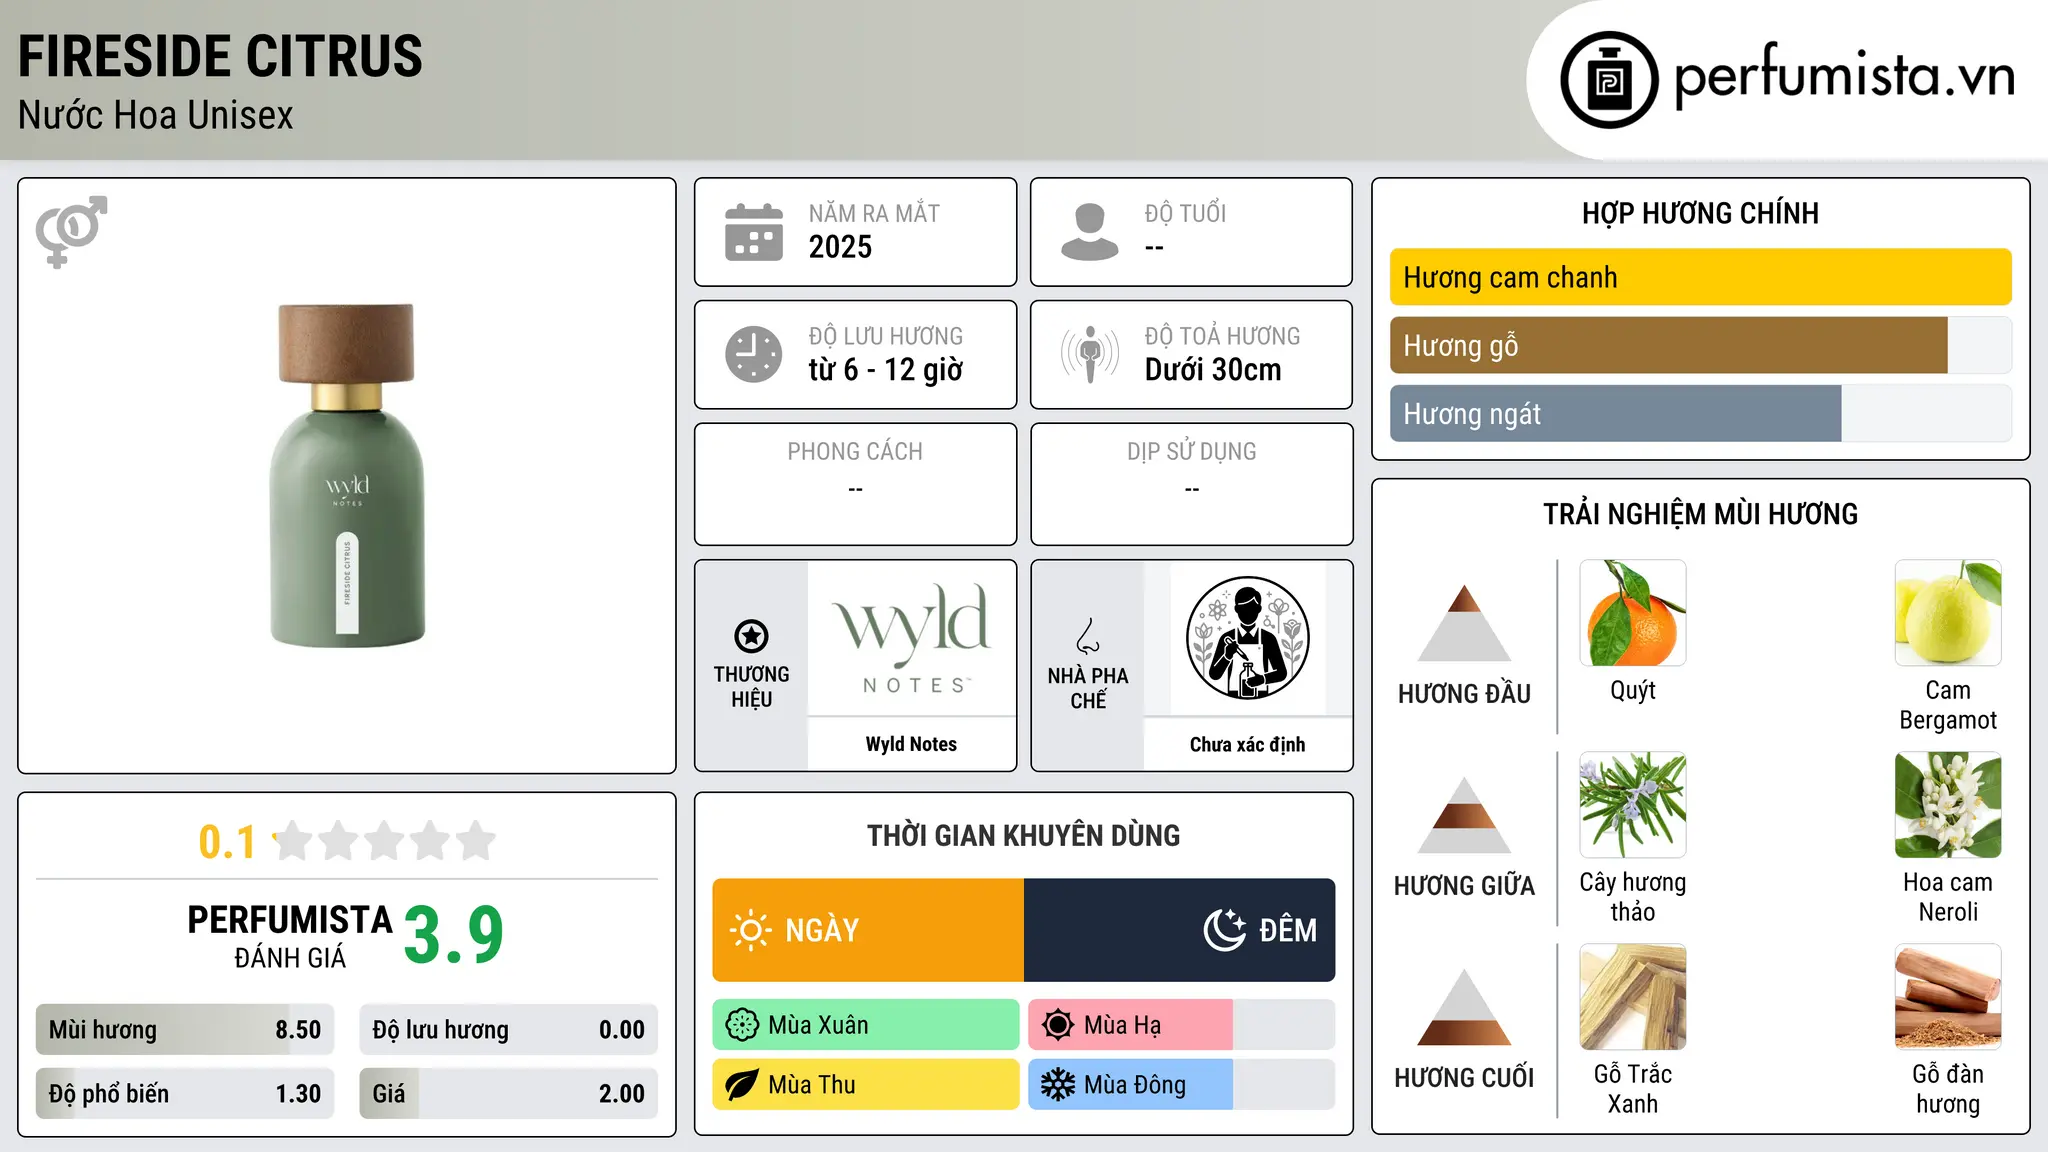Click the base notes pyramid icon
This screenshot has height=1152, width=2048.
click(1464, 1007)
